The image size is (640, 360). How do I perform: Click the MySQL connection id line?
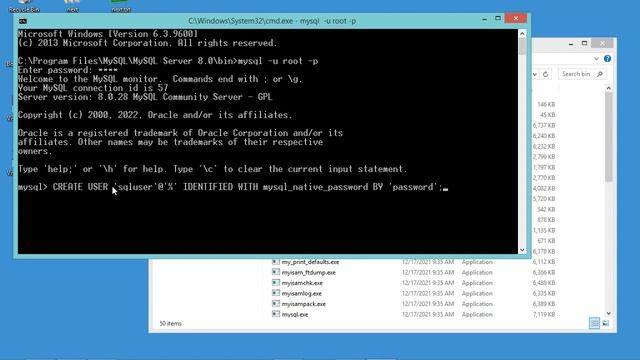tap(93, 88)
